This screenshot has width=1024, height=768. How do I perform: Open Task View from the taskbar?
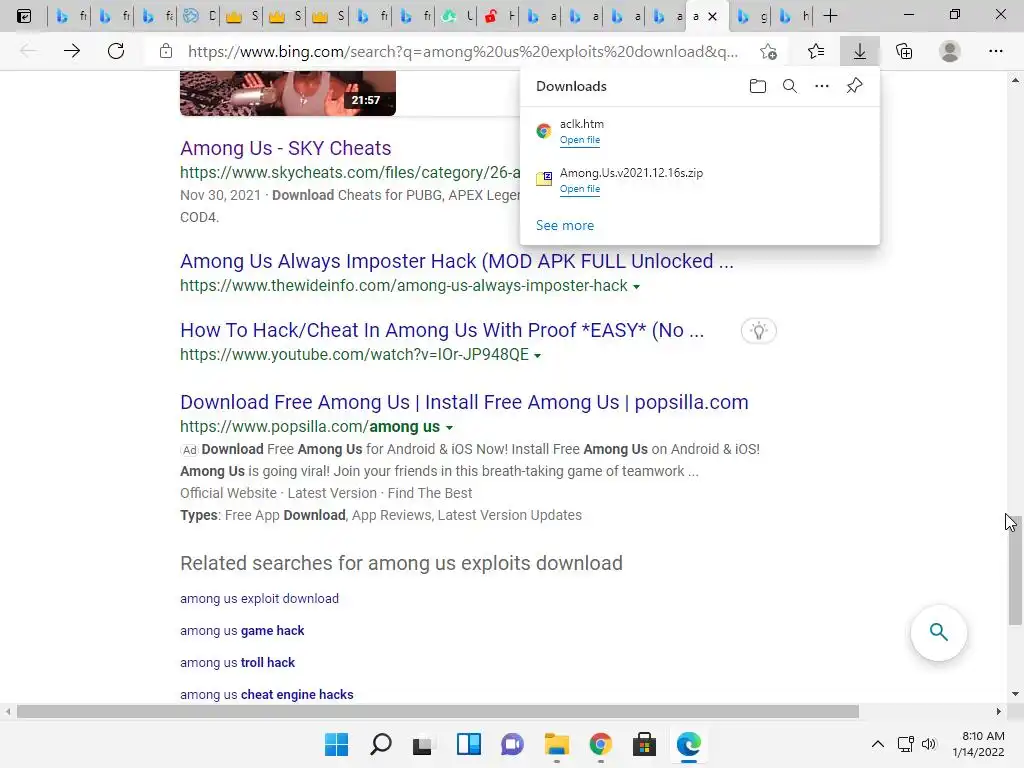coord(423,744)
